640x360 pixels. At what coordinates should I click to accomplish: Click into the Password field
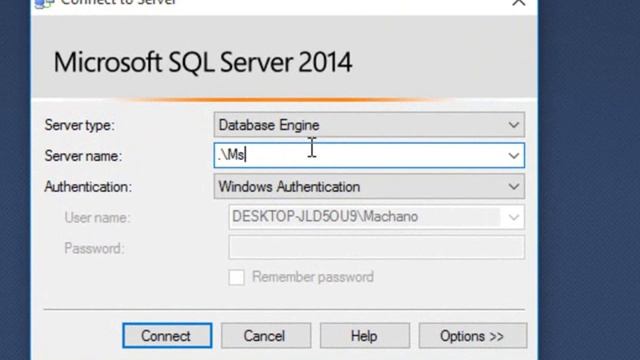(376, 248)
